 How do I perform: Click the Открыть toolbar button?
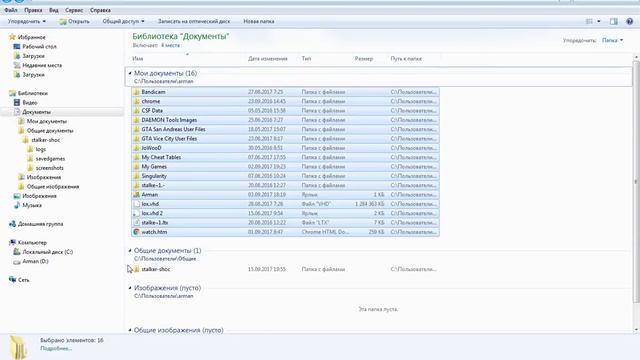[74, 21]
